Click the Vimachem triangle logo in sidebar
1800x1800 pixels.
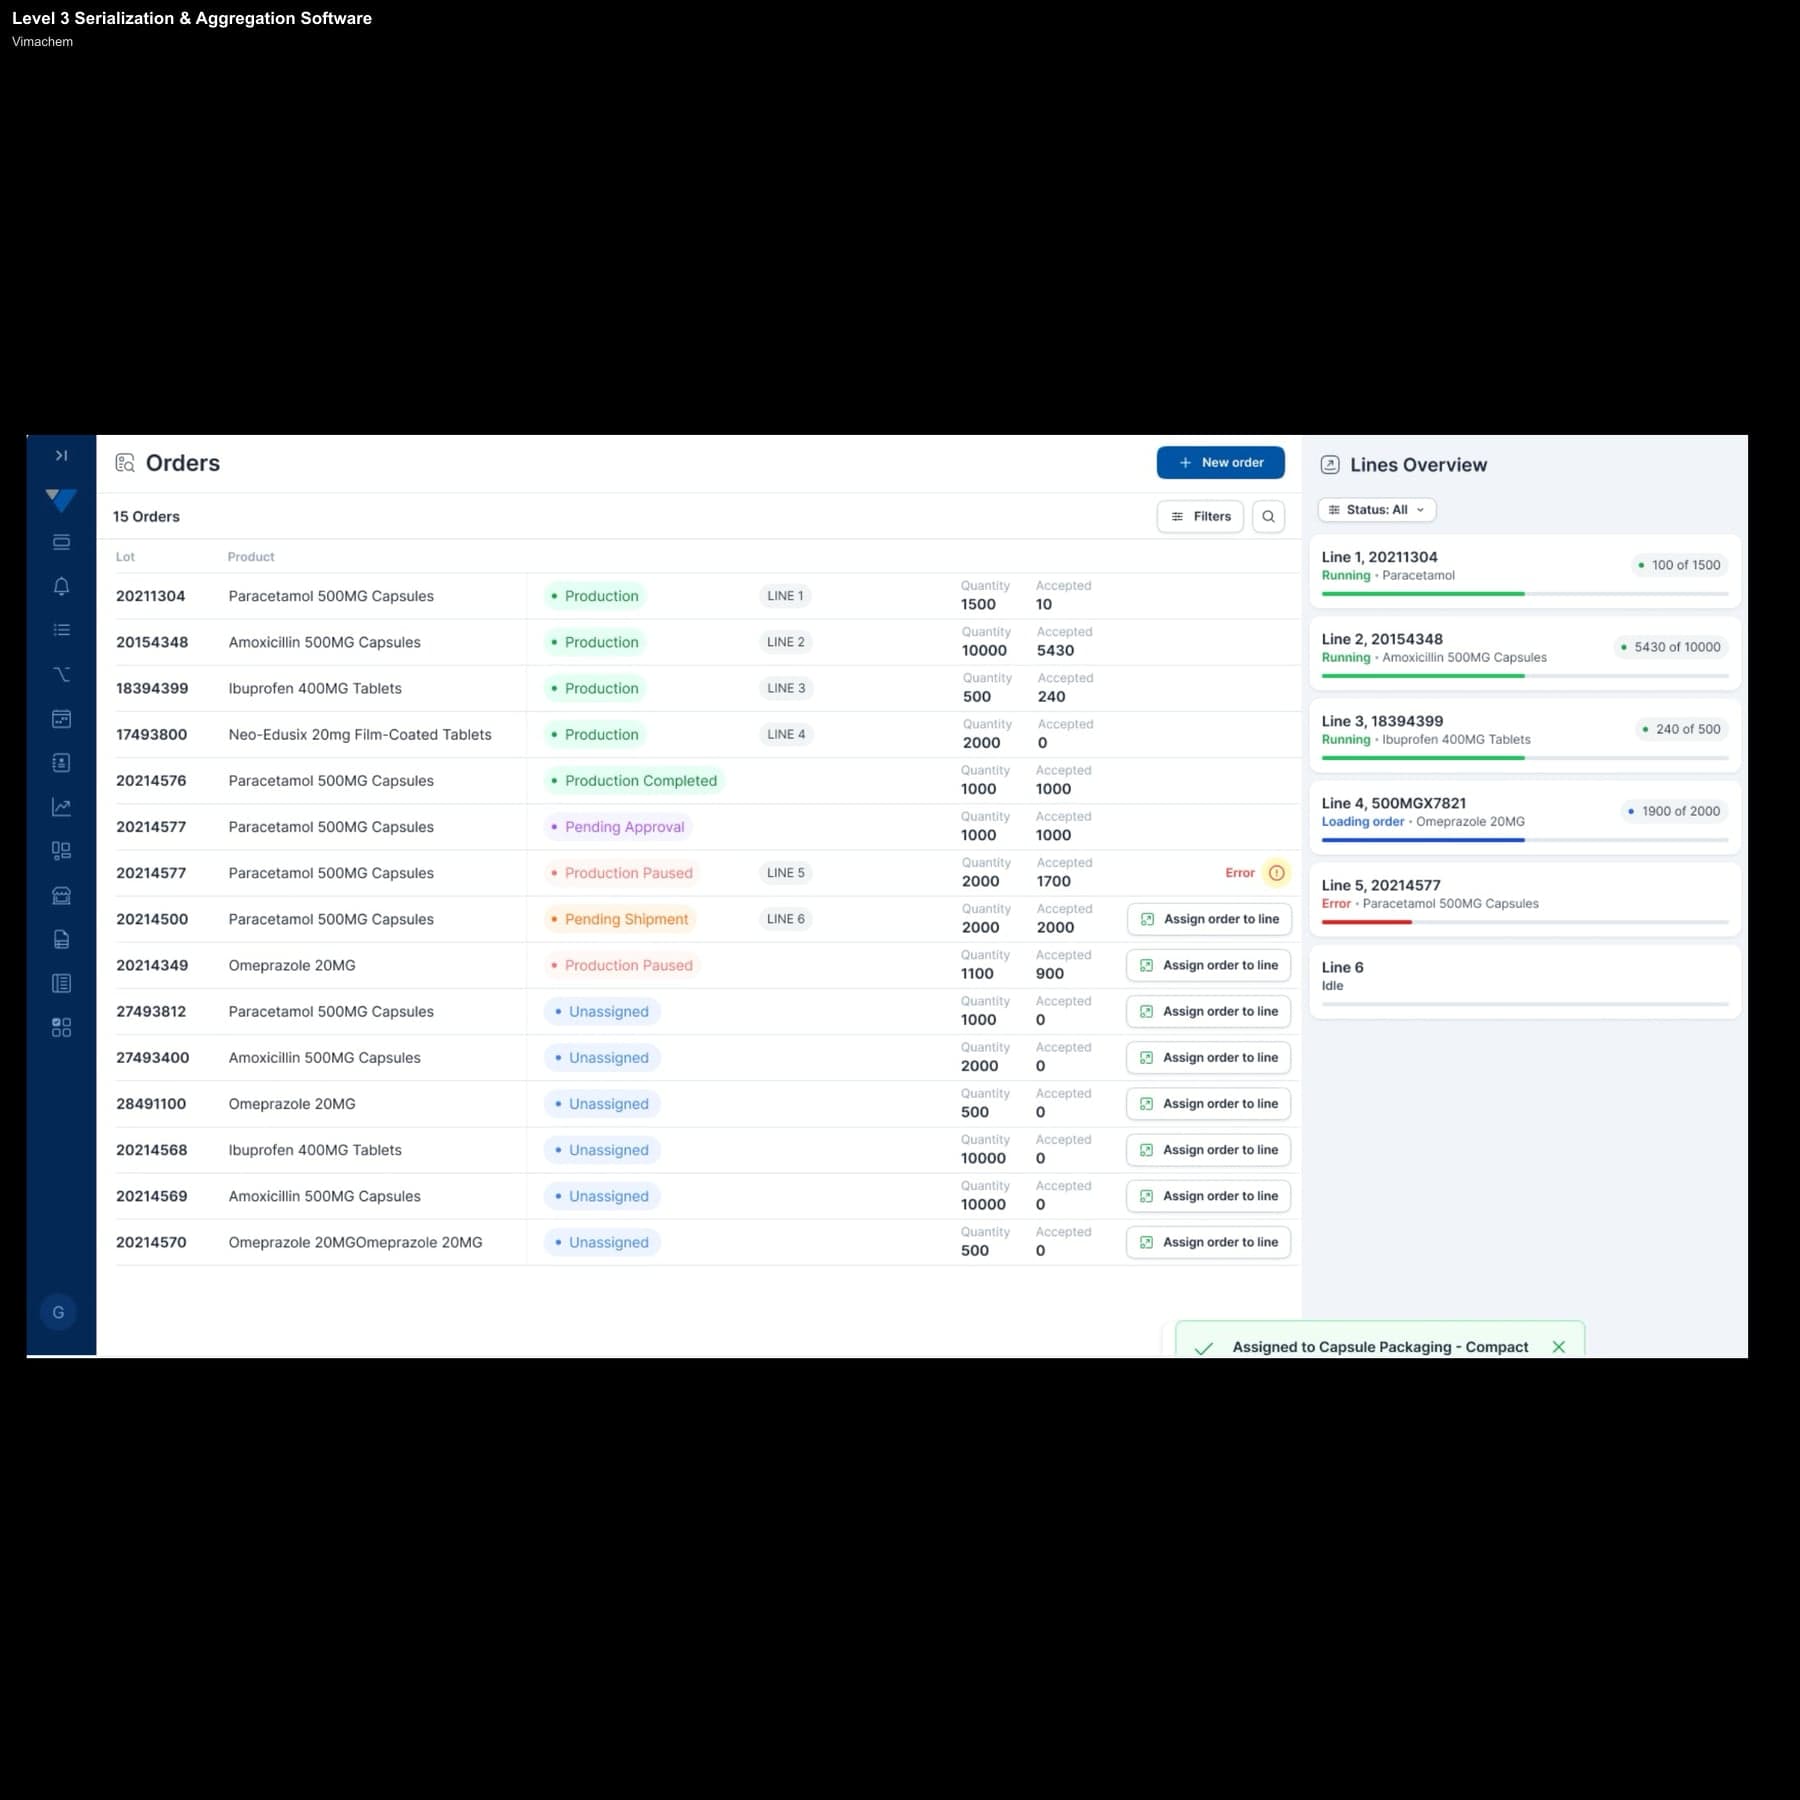point(61,499)
